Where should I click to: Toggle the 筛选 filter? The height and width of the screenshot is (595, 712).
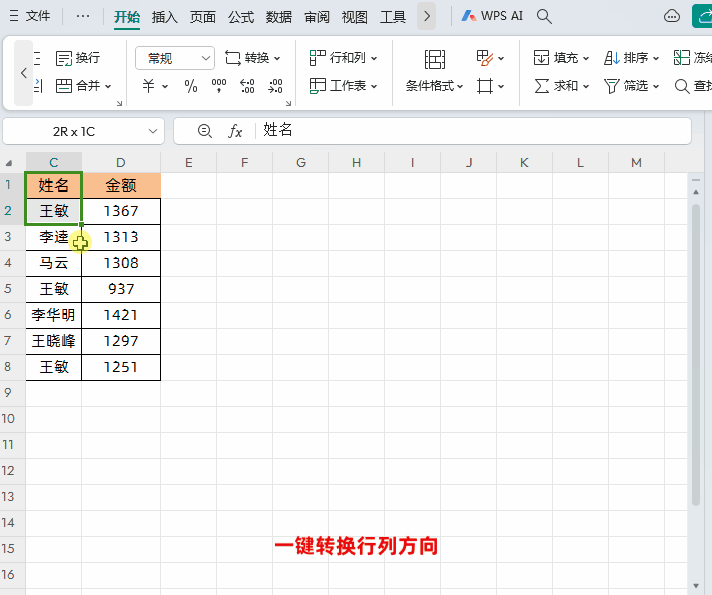click(626, 86)
